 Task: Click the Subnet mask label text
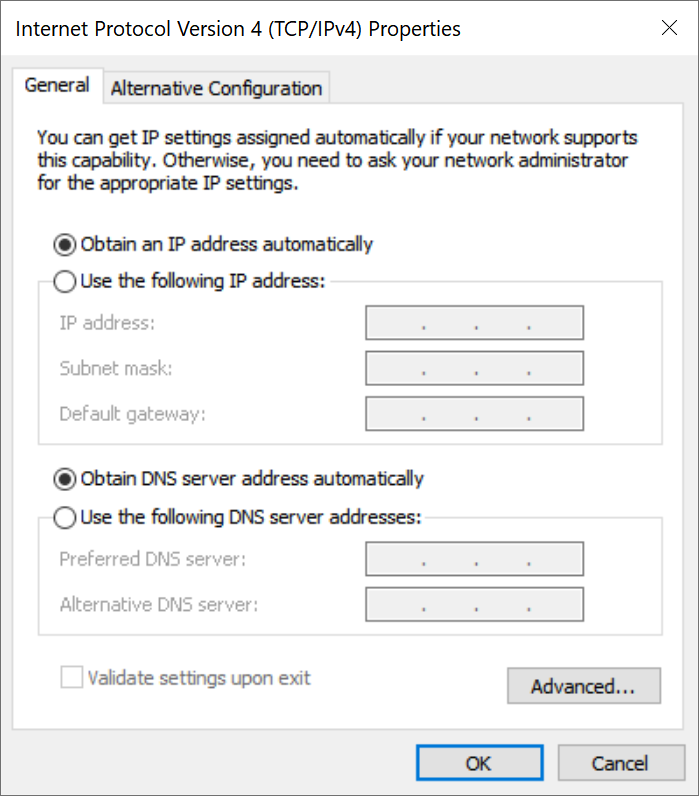(116, 369)
